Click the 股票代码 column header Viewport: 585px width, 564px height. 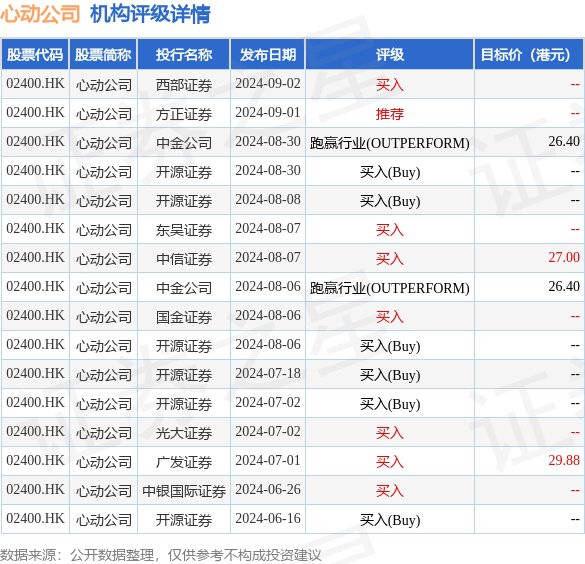35,54
